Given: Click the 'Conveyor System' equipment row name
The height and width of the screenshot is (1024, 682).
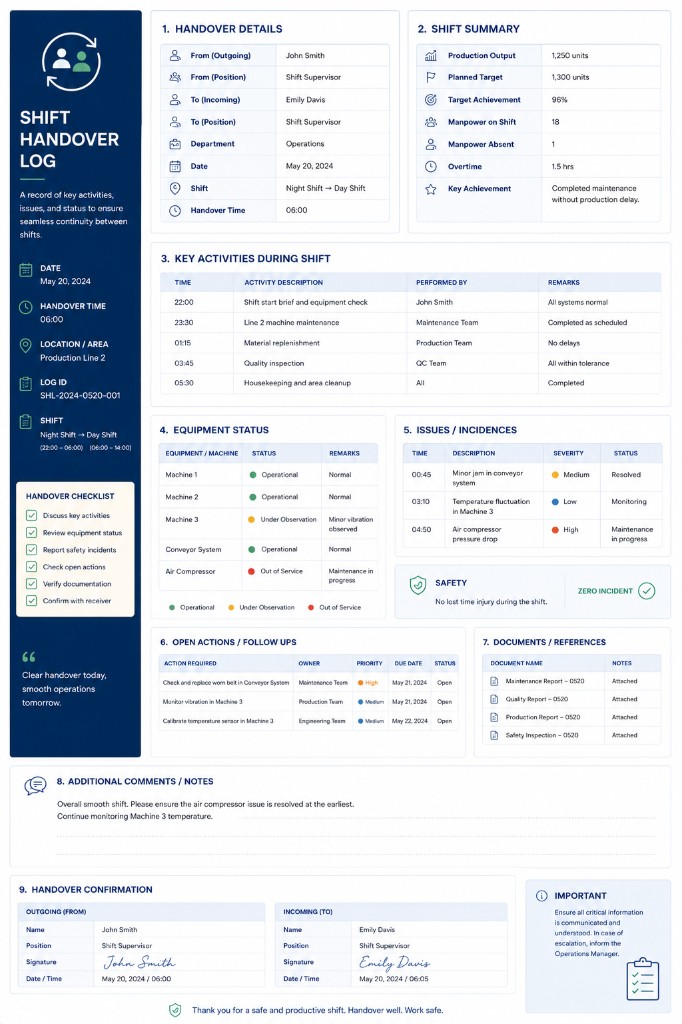Looking at the screenshot, I should coord(193,549).
